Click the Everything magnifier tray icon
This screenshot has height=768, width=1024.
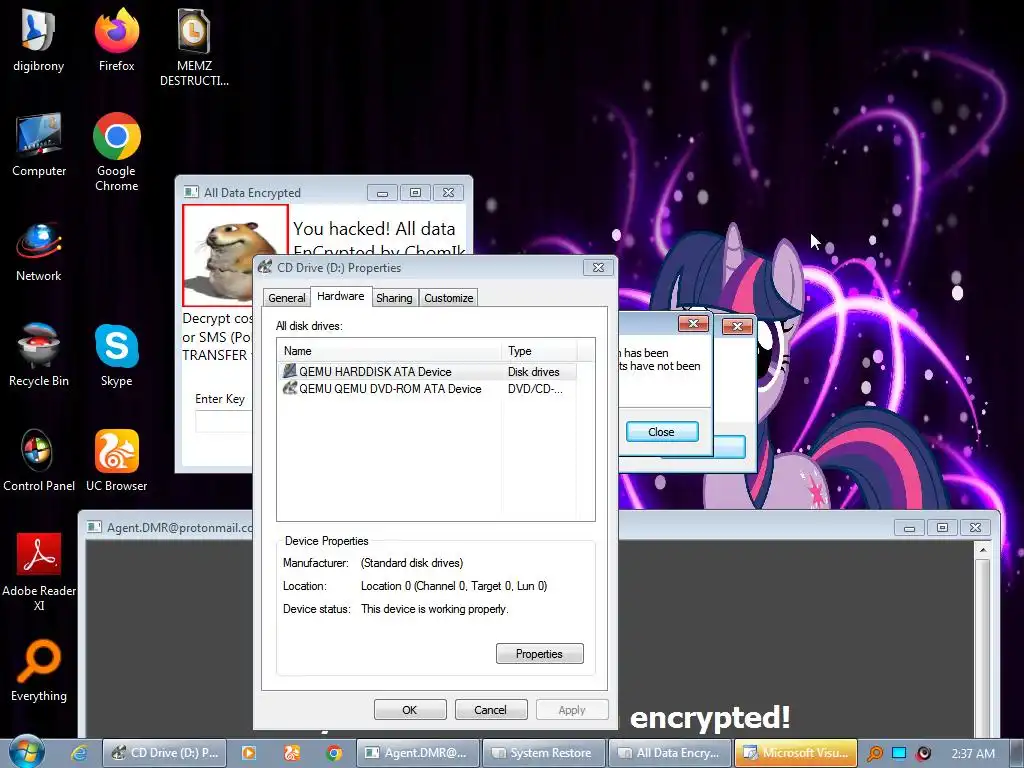pyautogui.click(x=874, y=754)
